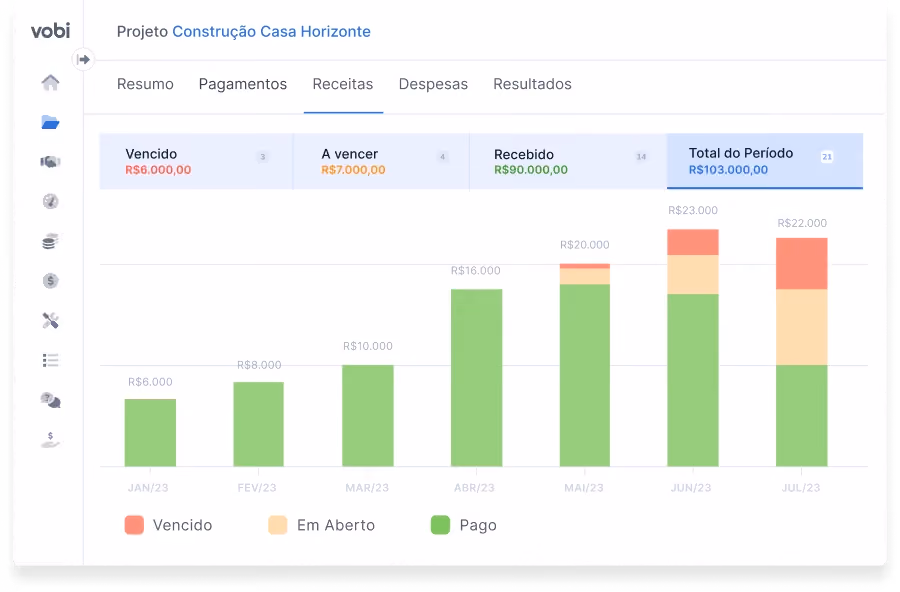Expand the sidebar with the arrow button
This screenshot has height=592, width=900.
tap(83, 59)
